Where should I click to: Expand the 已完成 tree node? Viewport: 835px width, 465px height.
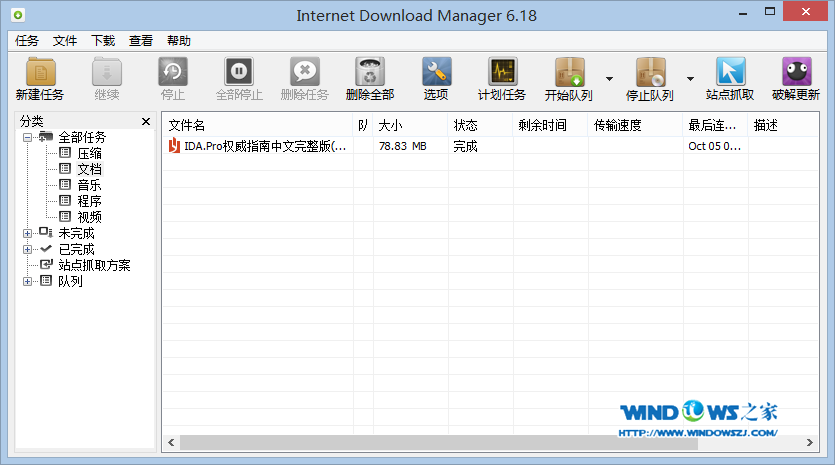tap(27, 249)
